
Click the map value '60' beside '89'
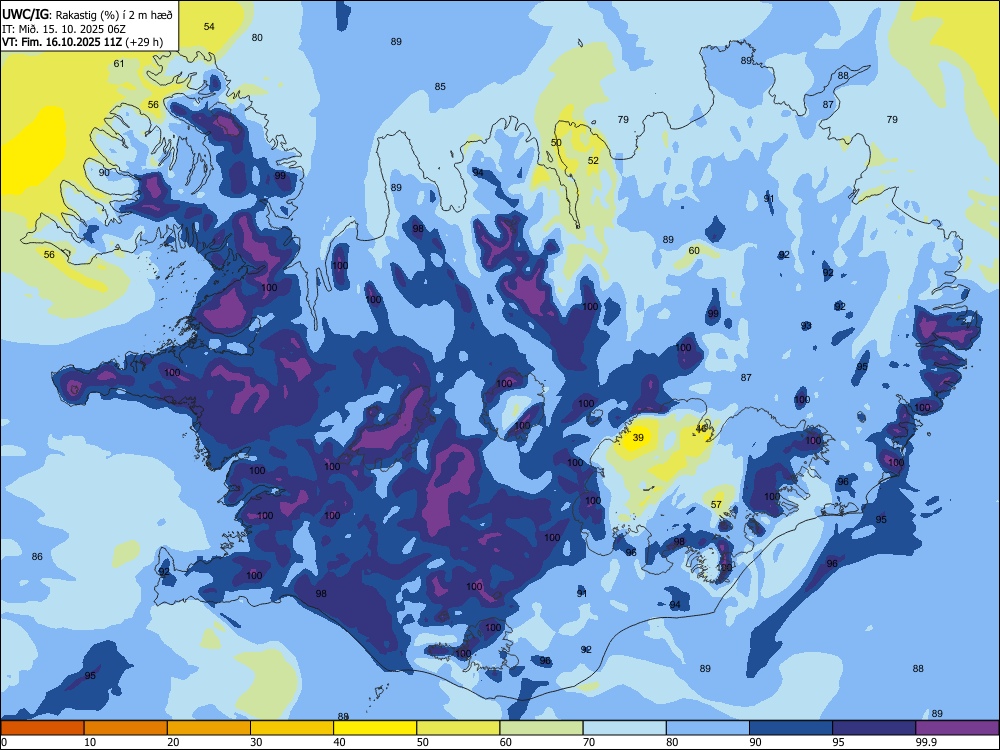694,250
